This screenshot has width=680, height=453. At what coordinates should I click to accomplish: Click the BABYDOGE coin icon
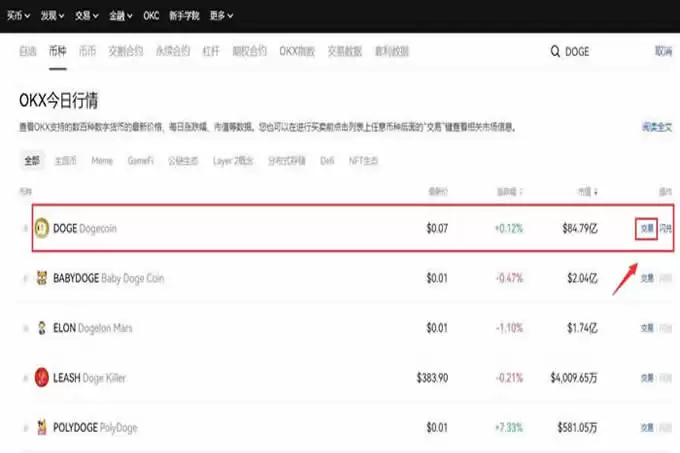42,278
